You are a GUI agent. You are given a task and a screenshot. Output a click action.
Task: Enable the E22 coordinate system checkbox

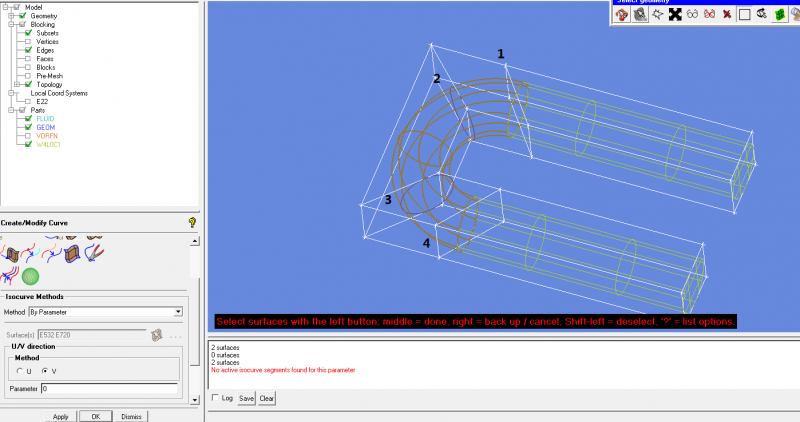pos(28,102)
